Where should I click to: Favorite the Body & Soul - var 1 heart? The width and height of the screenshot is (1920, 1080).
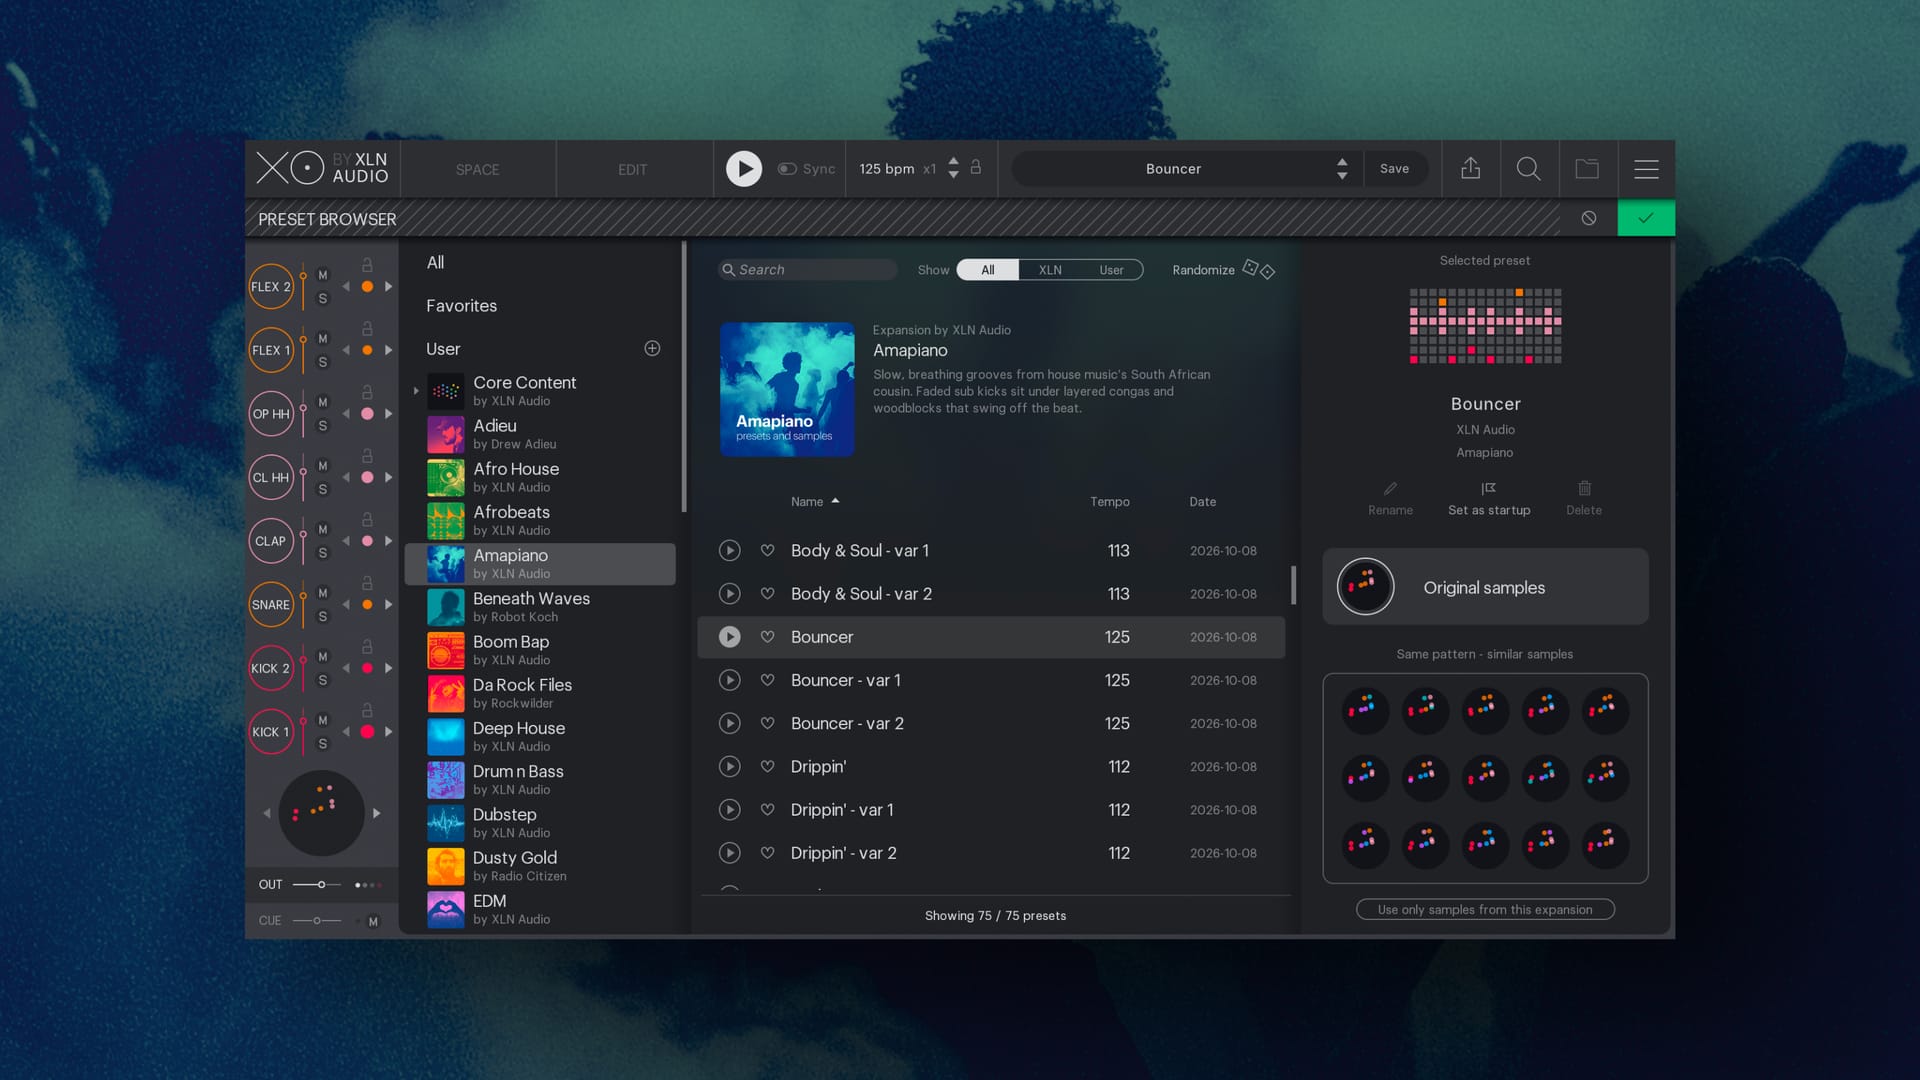(x=767, y=550)
